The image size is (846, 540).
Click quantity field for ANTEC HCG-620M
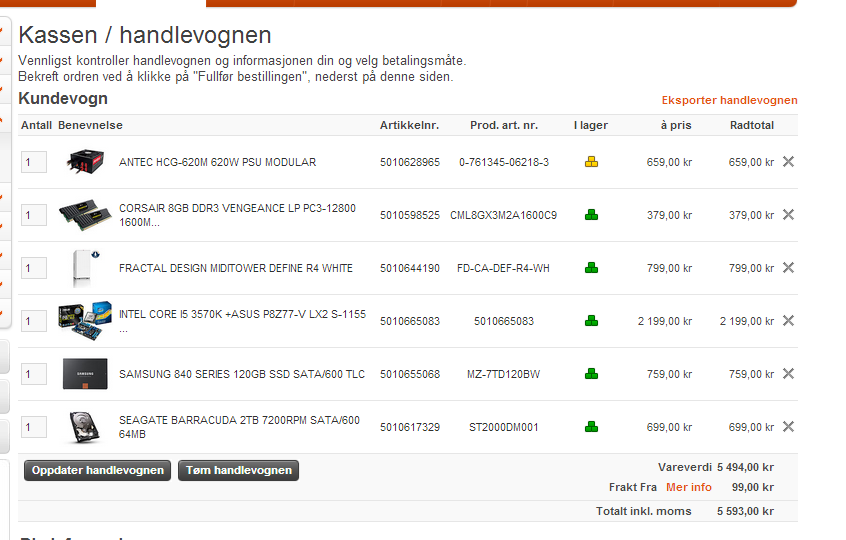pos(33,162)
